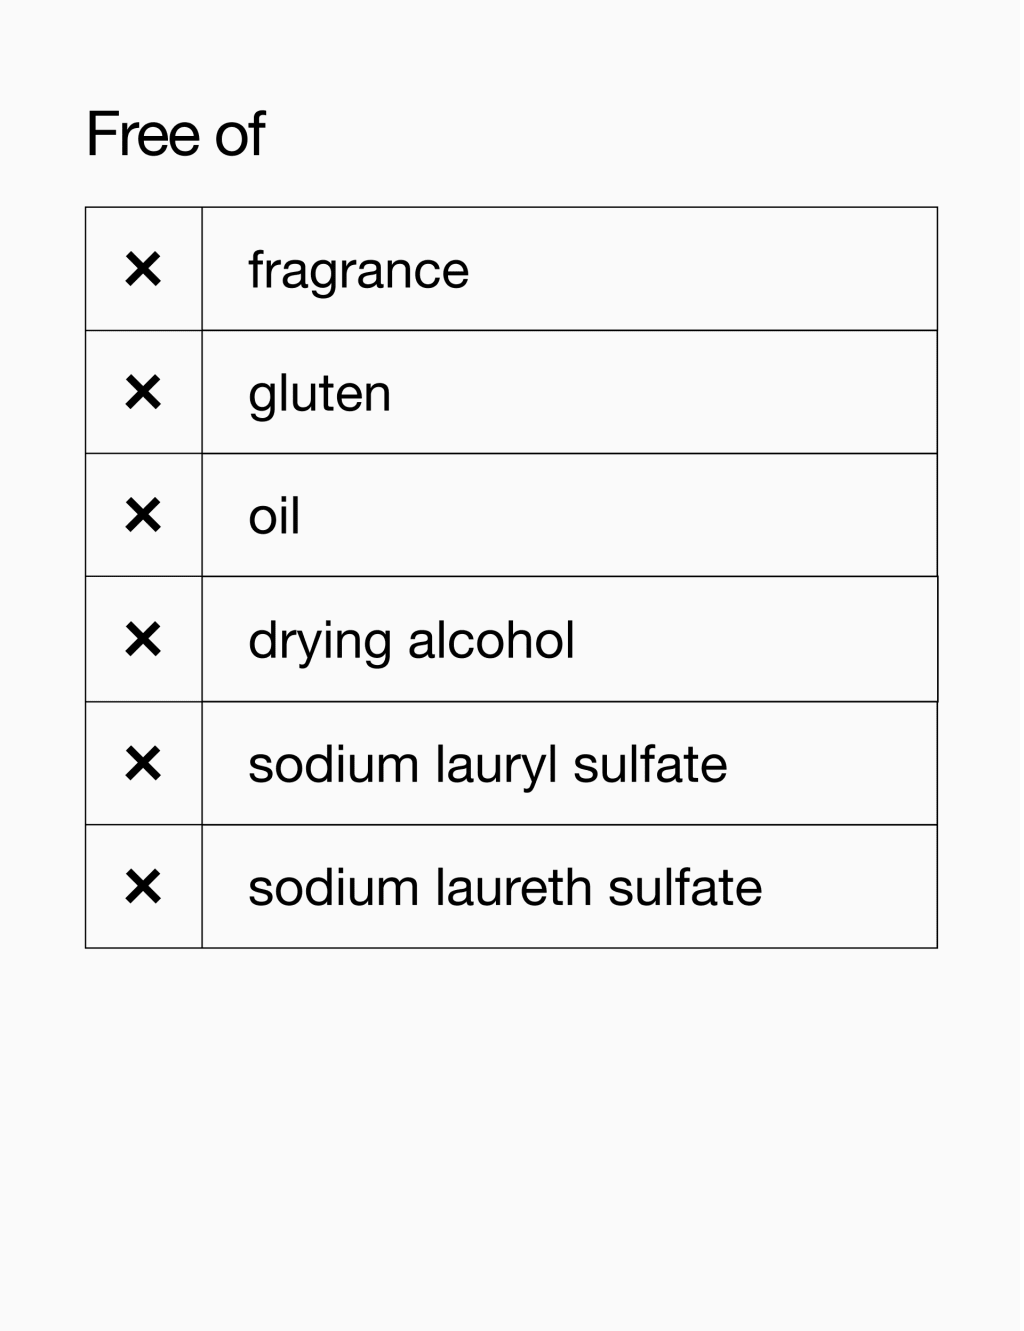Click the Free of heading
This screenshot has width=1024, height=1331.
pyautogui.click(x=175, y=134)
